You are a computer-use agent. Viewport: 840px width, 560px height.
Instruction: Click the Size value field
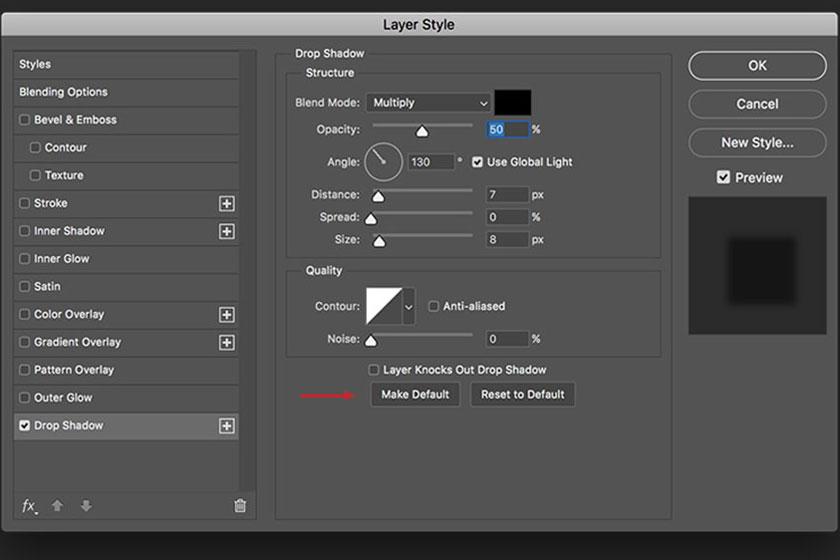pyautogui.click(x=507, y=240)
